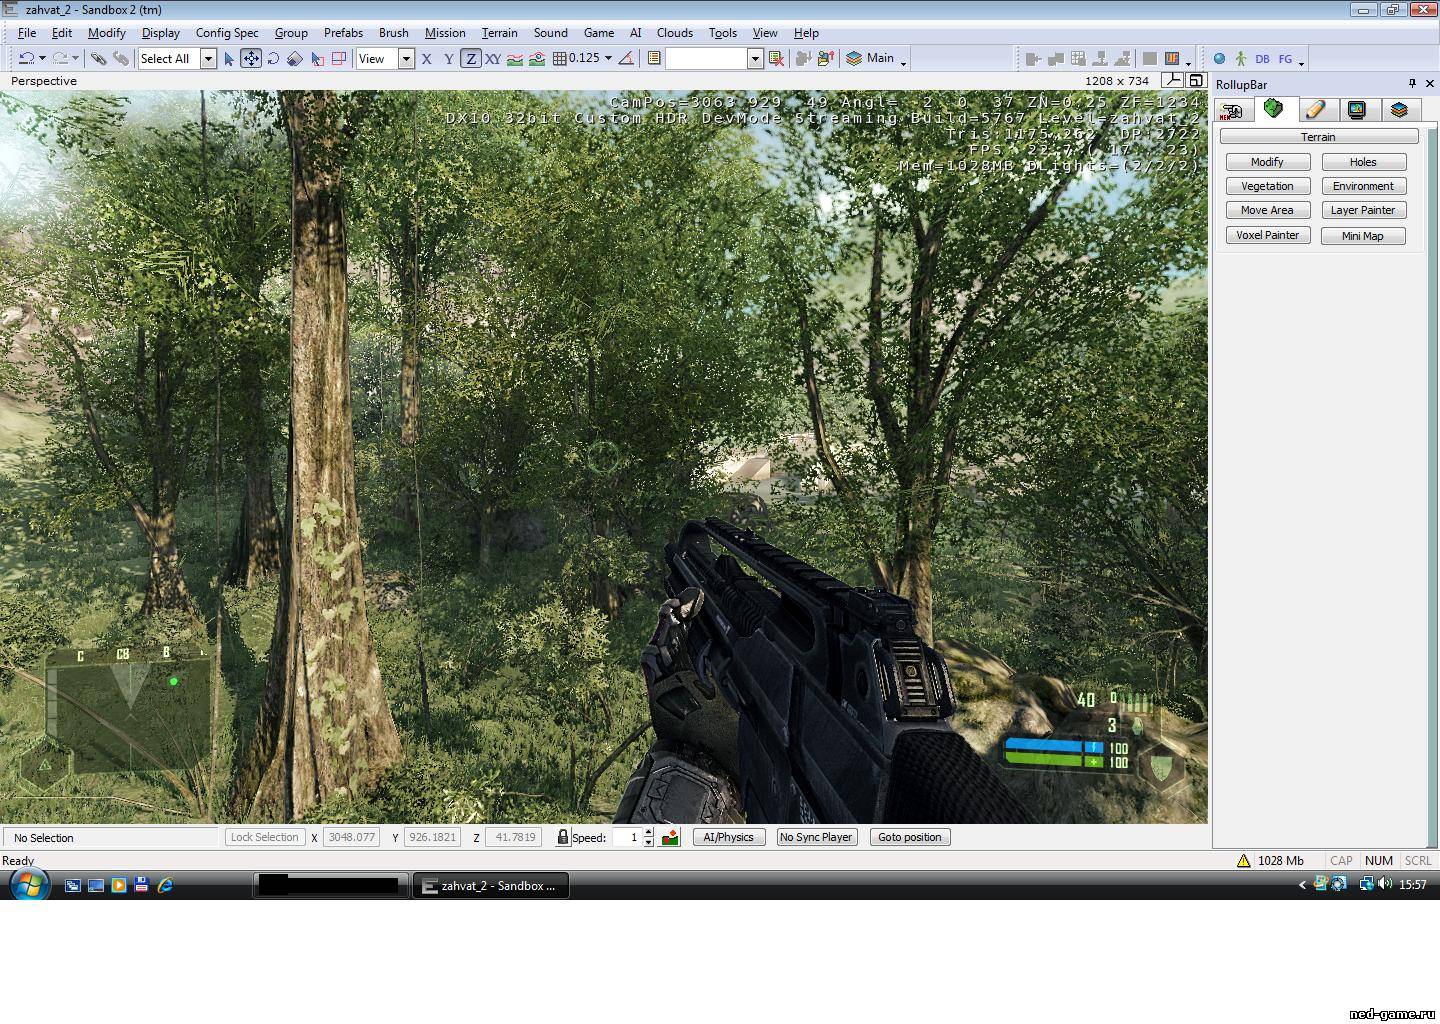Open the toolbar options arrow after FG

point(1301,63)
